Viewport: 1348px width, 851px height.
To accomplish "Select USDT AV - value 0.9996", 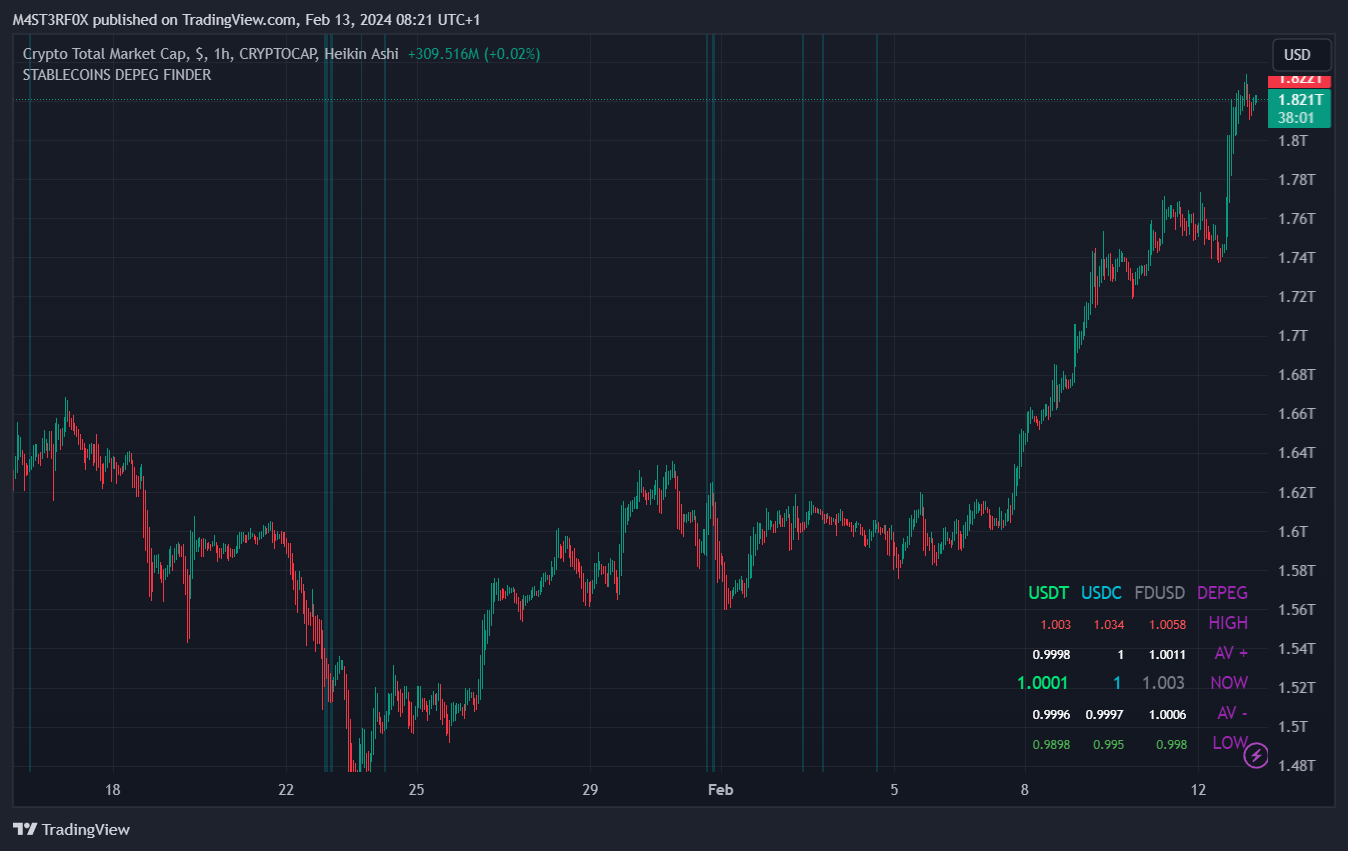I will coord(1051,714).
